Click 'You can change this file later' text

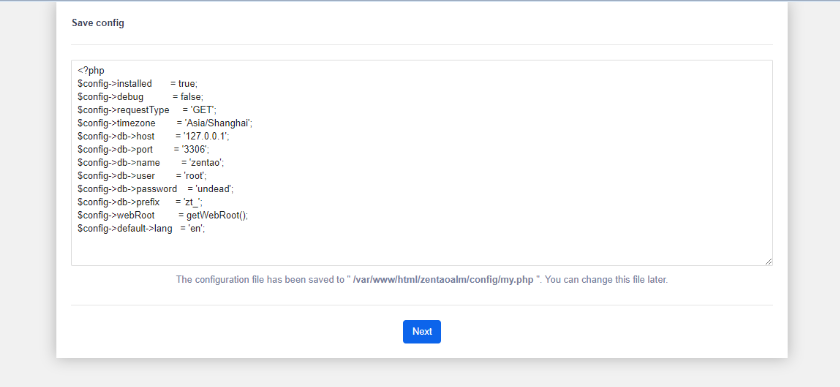[x=606, y=280]
